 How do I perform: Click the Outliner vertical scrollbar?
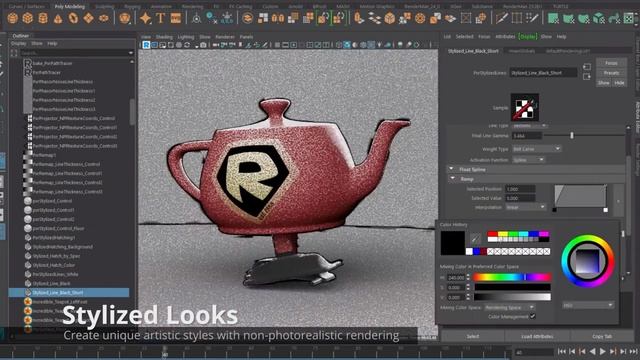(x=132, y=112)
